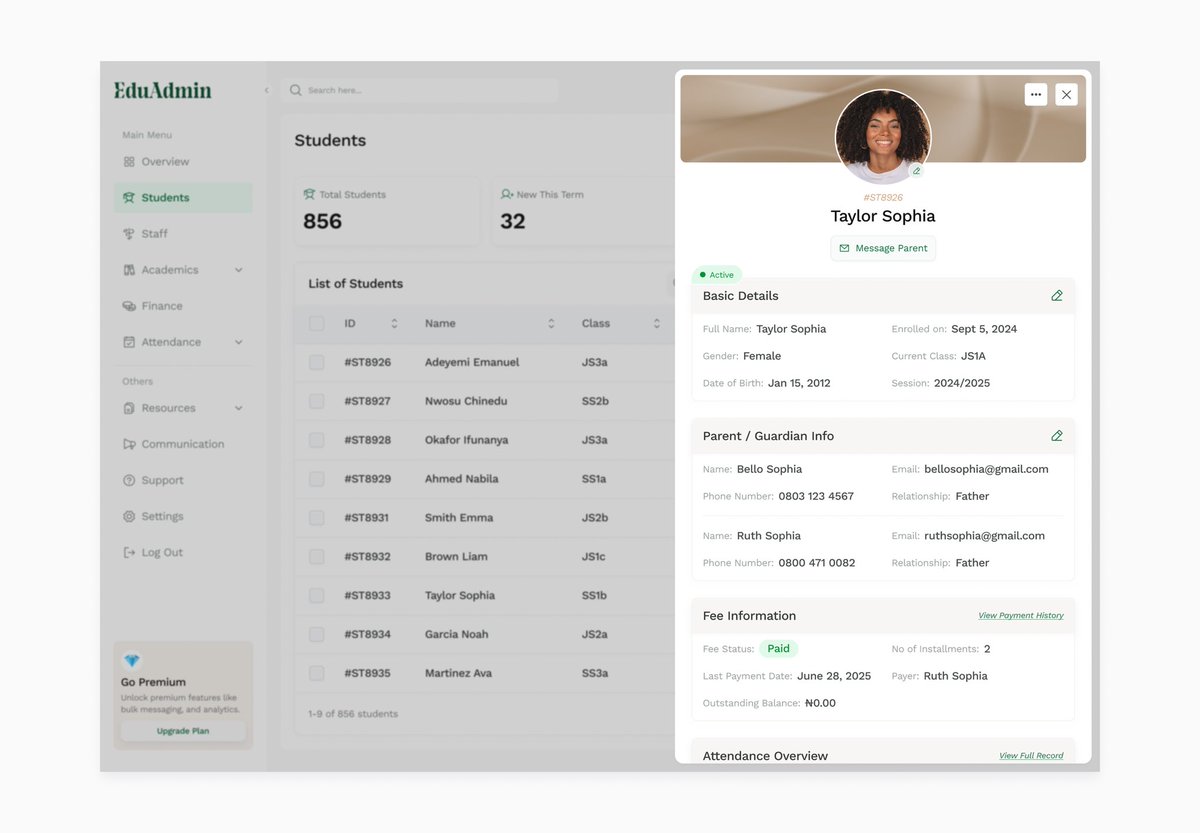Edit the profile photo pencil icon
The height and width of the screenshot is (833, 1200).
[916, 171]
